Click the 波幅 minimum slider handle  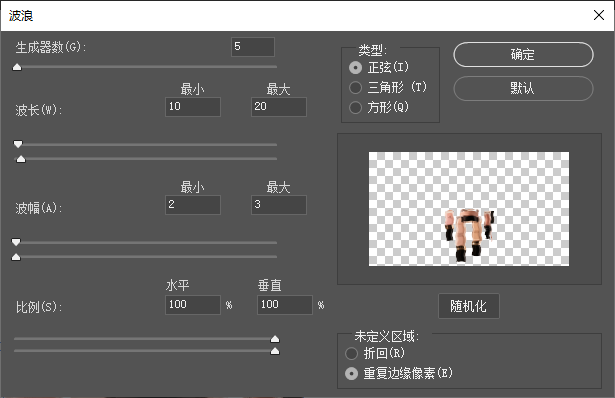click(x=16, y=242)
